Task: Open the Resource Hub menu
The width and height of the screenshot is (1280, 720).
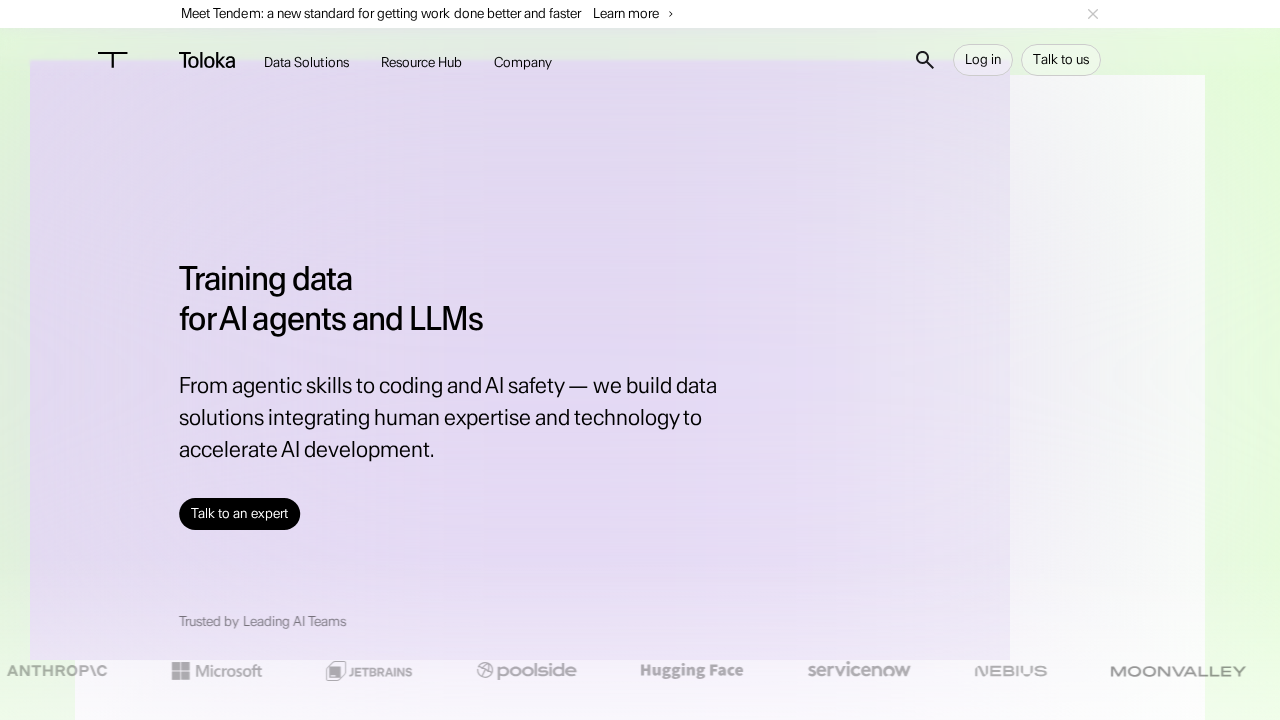Action: [x=421, y=62]
